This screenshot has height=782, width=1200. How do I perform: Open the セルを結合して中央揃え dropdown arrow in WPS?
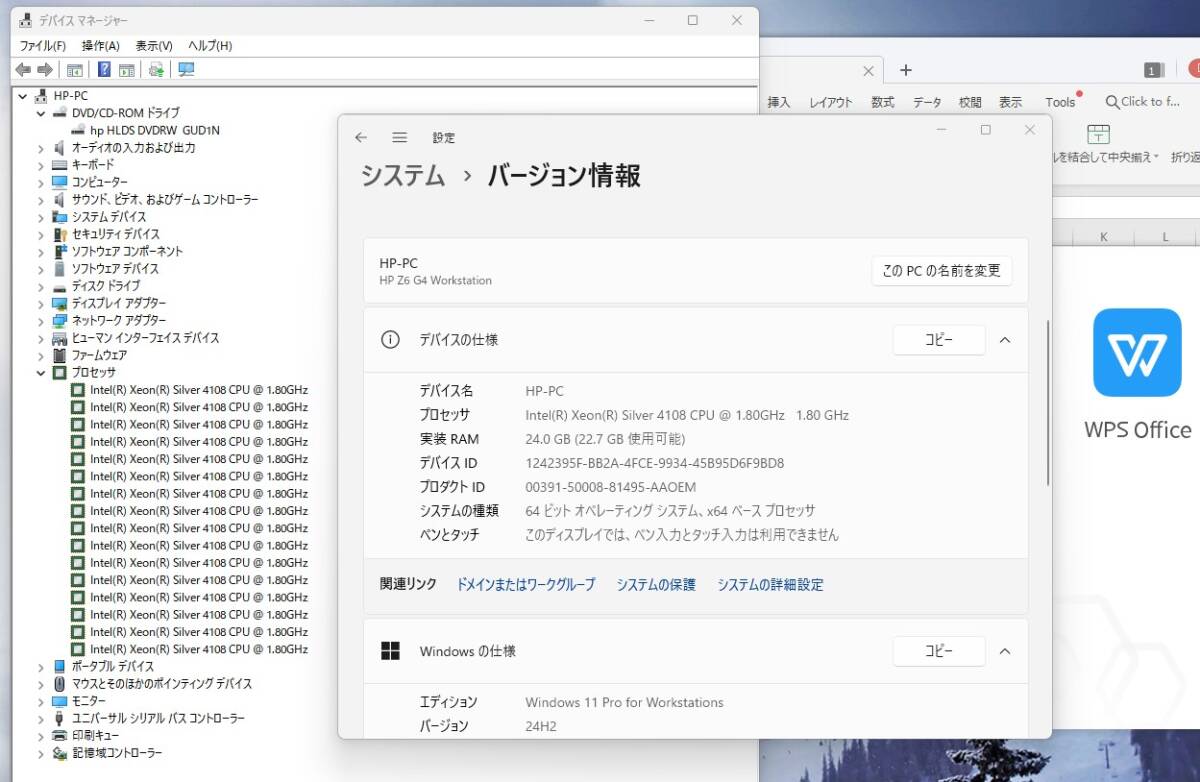coord(1156,157)
